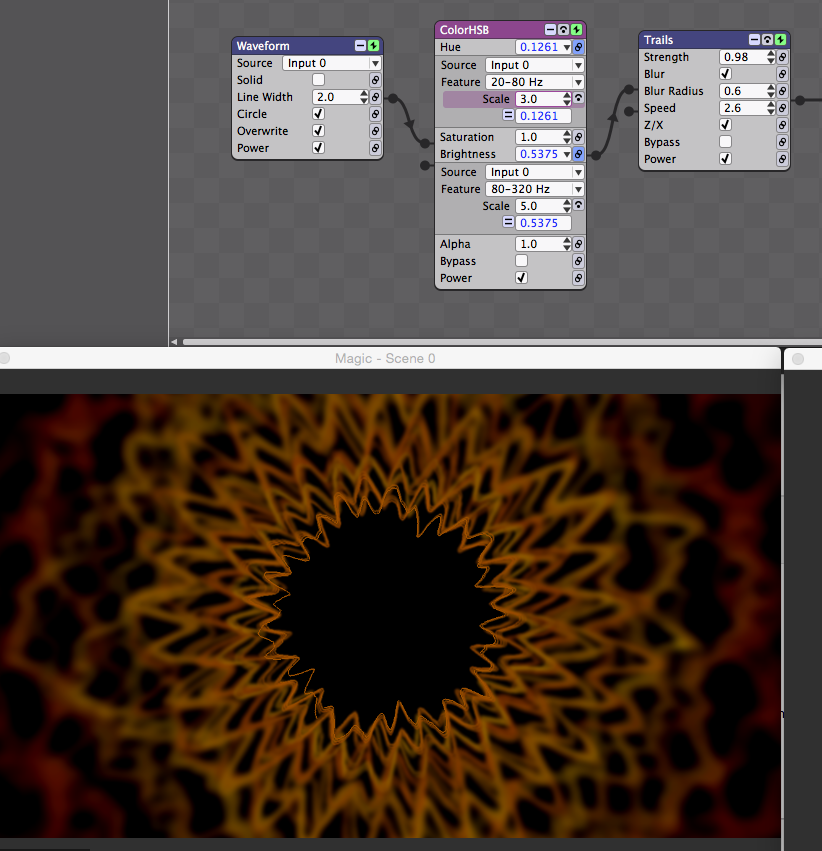Toggle the ColorHSB Power checkbox
Image resolution: width=822 pixels, height=851 pixels.
coord(521,278)
